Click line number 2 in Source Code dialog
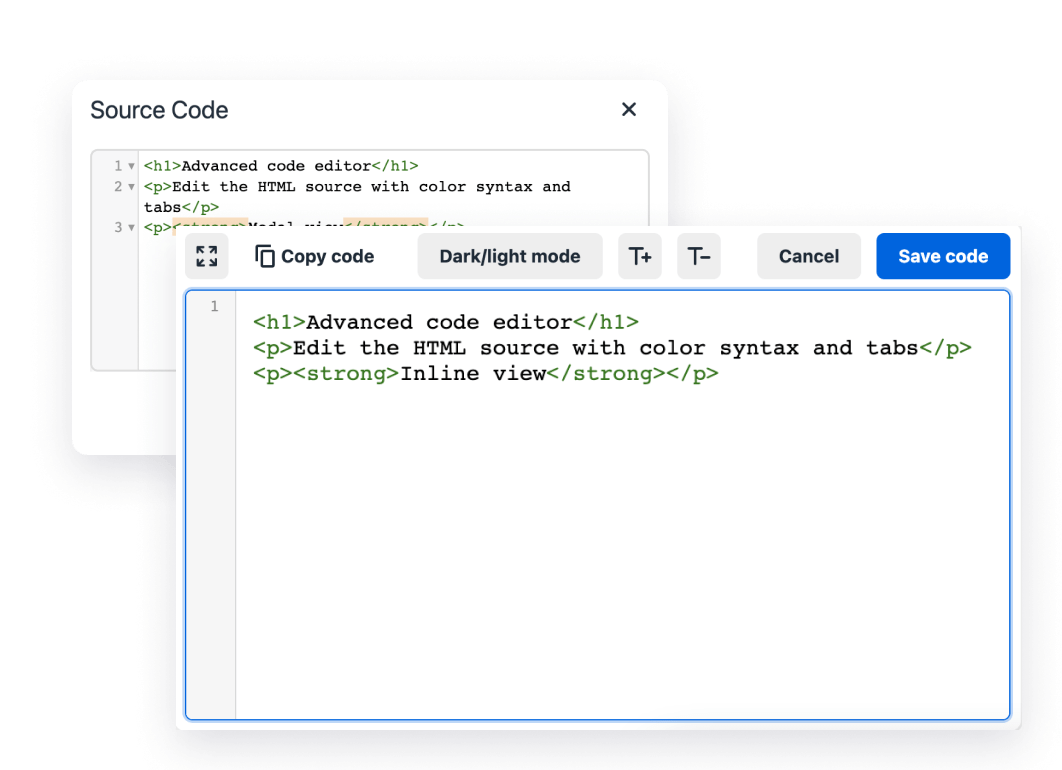 118,187
